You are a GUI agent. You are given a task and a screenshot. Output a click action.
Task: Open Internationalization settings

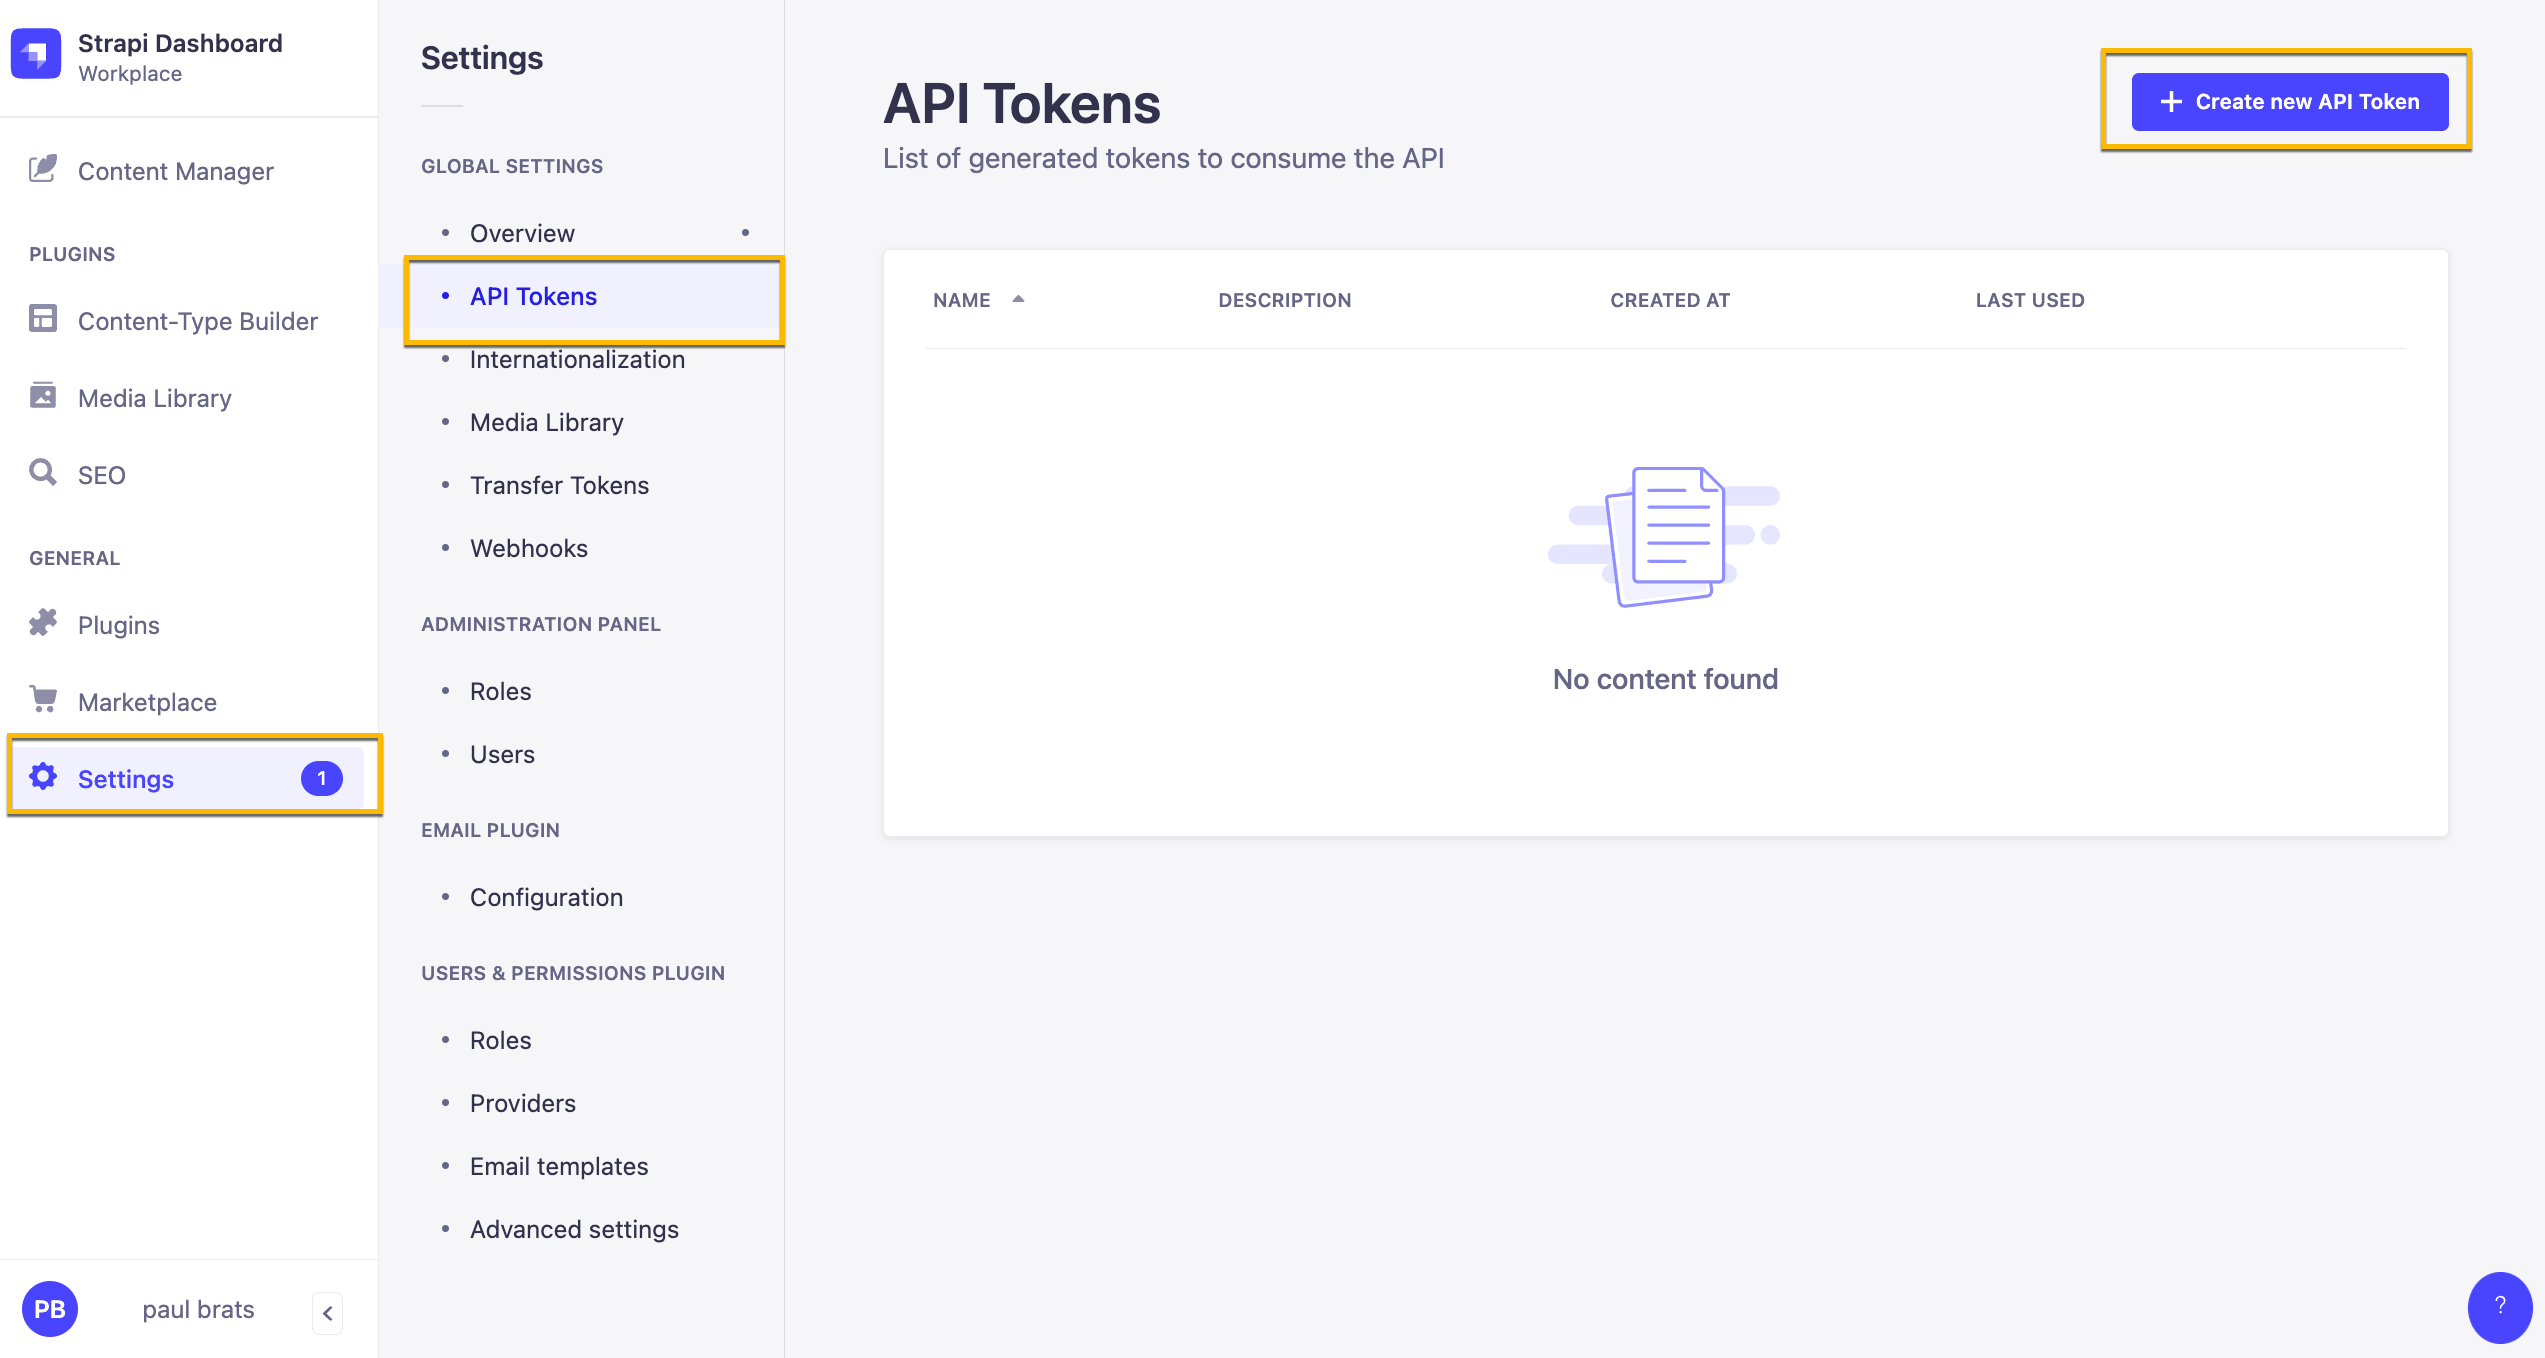pos(577,359)
